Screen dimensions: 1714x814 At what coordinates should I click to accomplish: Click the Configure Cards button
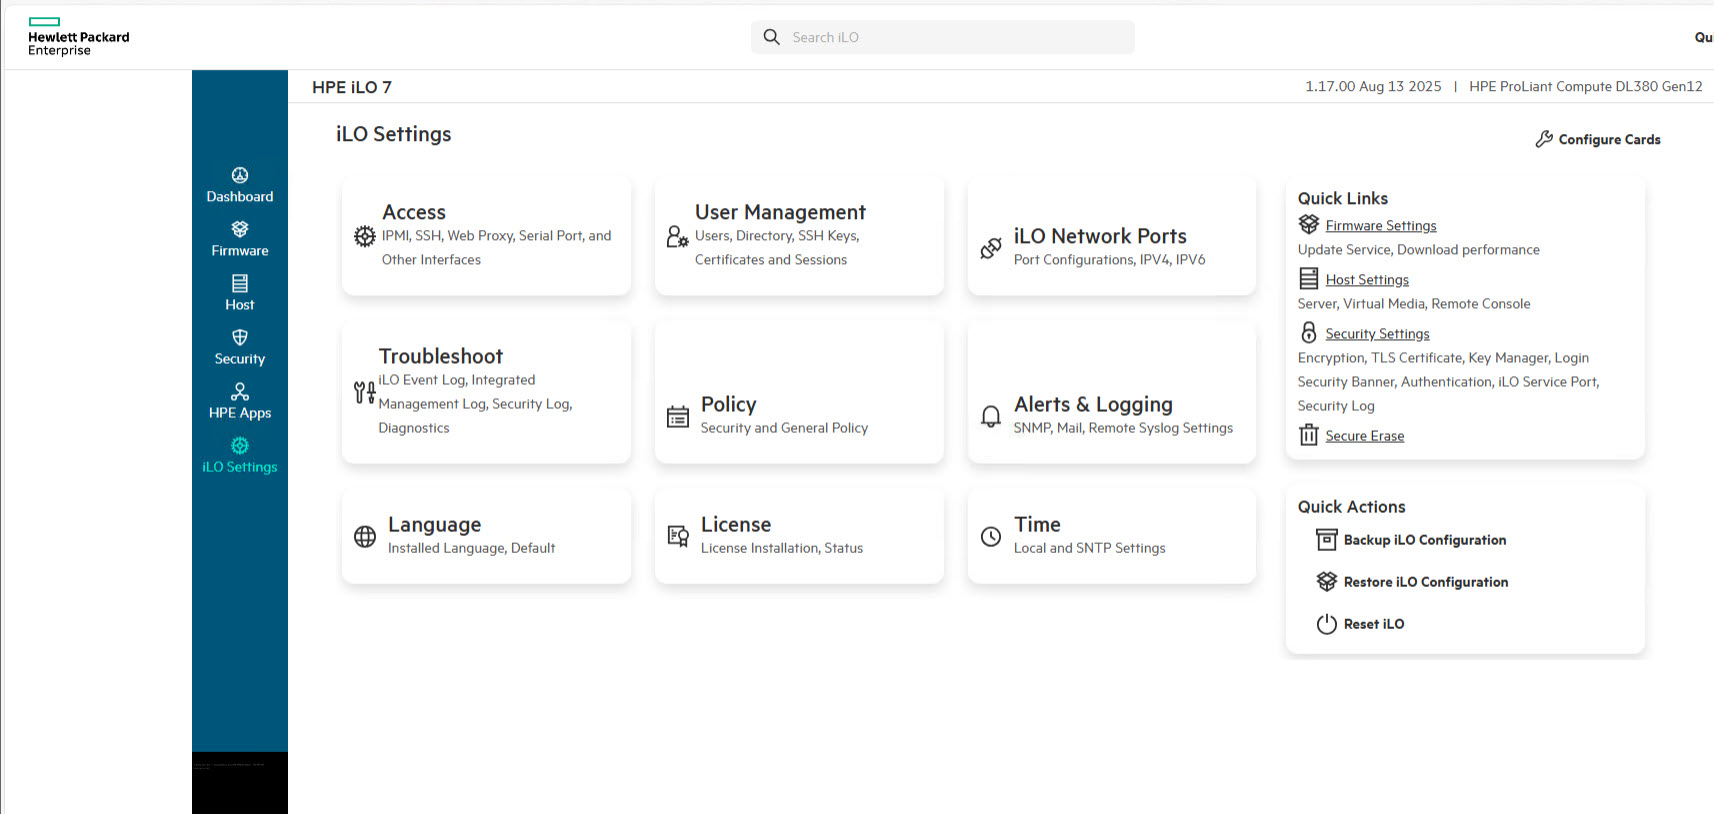click(1598, 140)
